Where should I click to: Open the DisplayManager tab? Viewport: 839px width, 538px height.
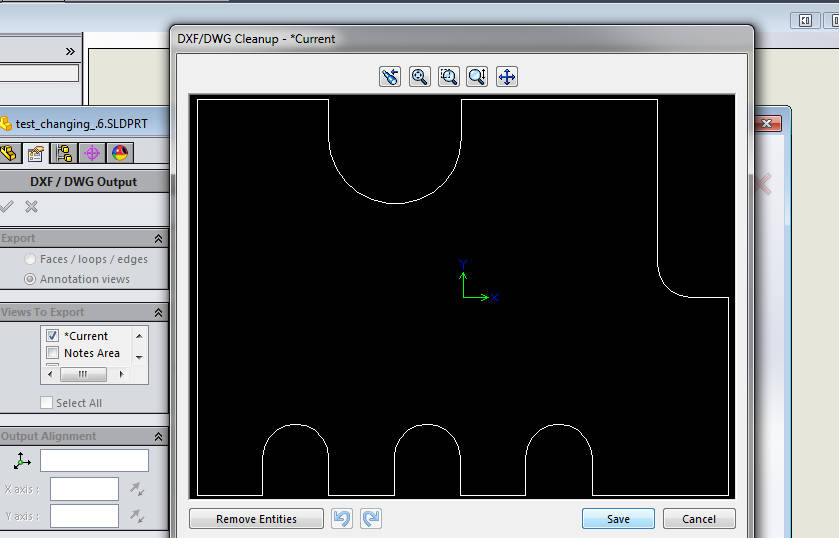coord(120,153)
